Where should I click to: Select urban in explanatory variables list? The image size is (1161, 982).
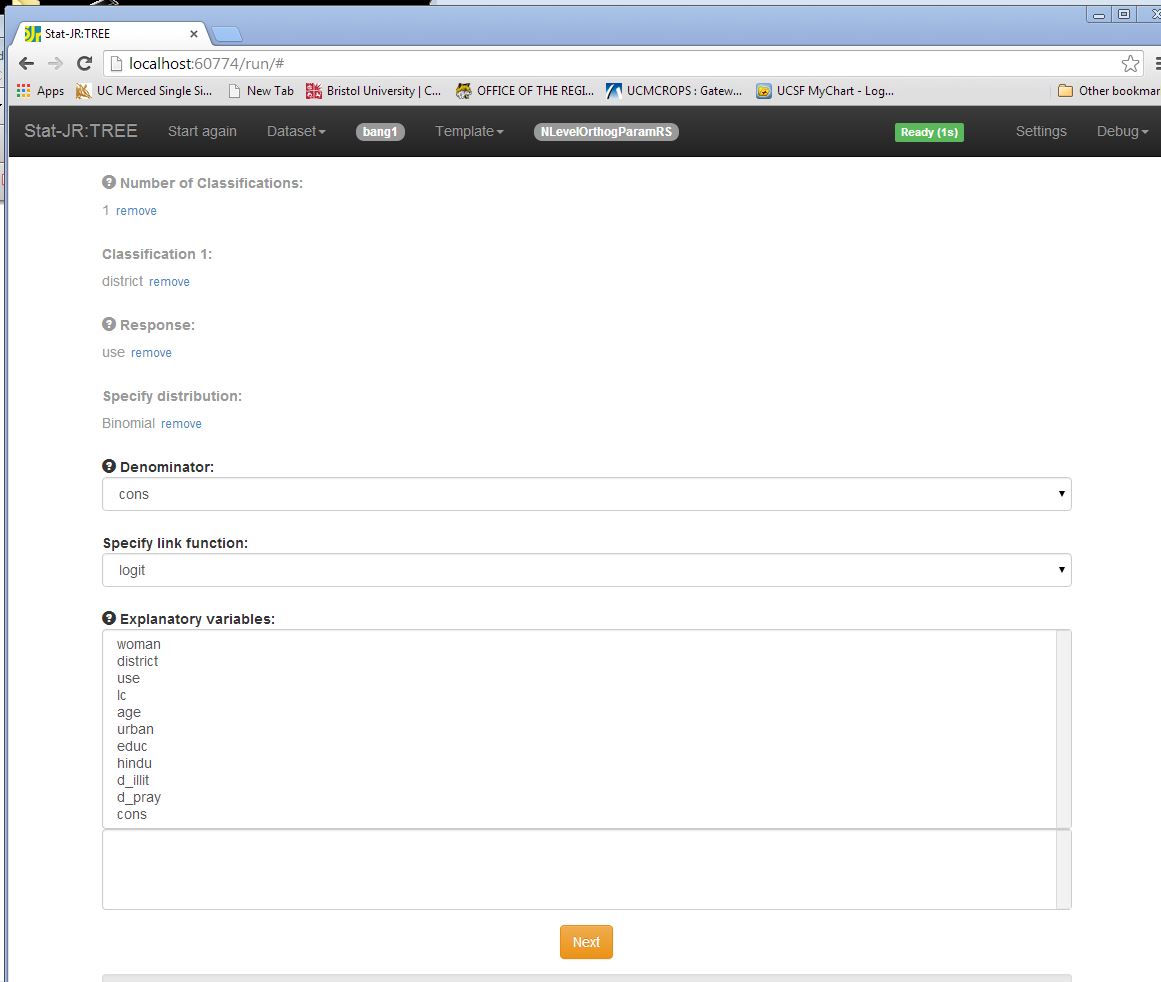(135, 729)
